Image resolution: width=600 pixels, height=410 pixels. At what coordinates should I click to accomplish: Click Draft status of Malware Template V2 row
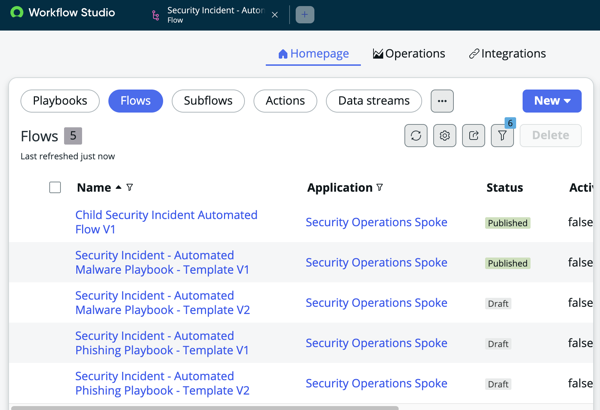click(498, 304)
